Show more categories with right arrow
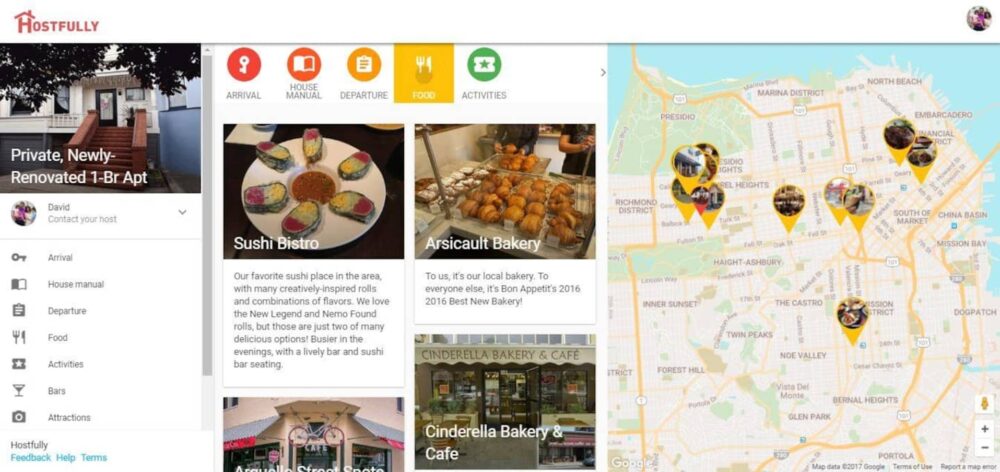The image size is (1000, 472). 603,73
